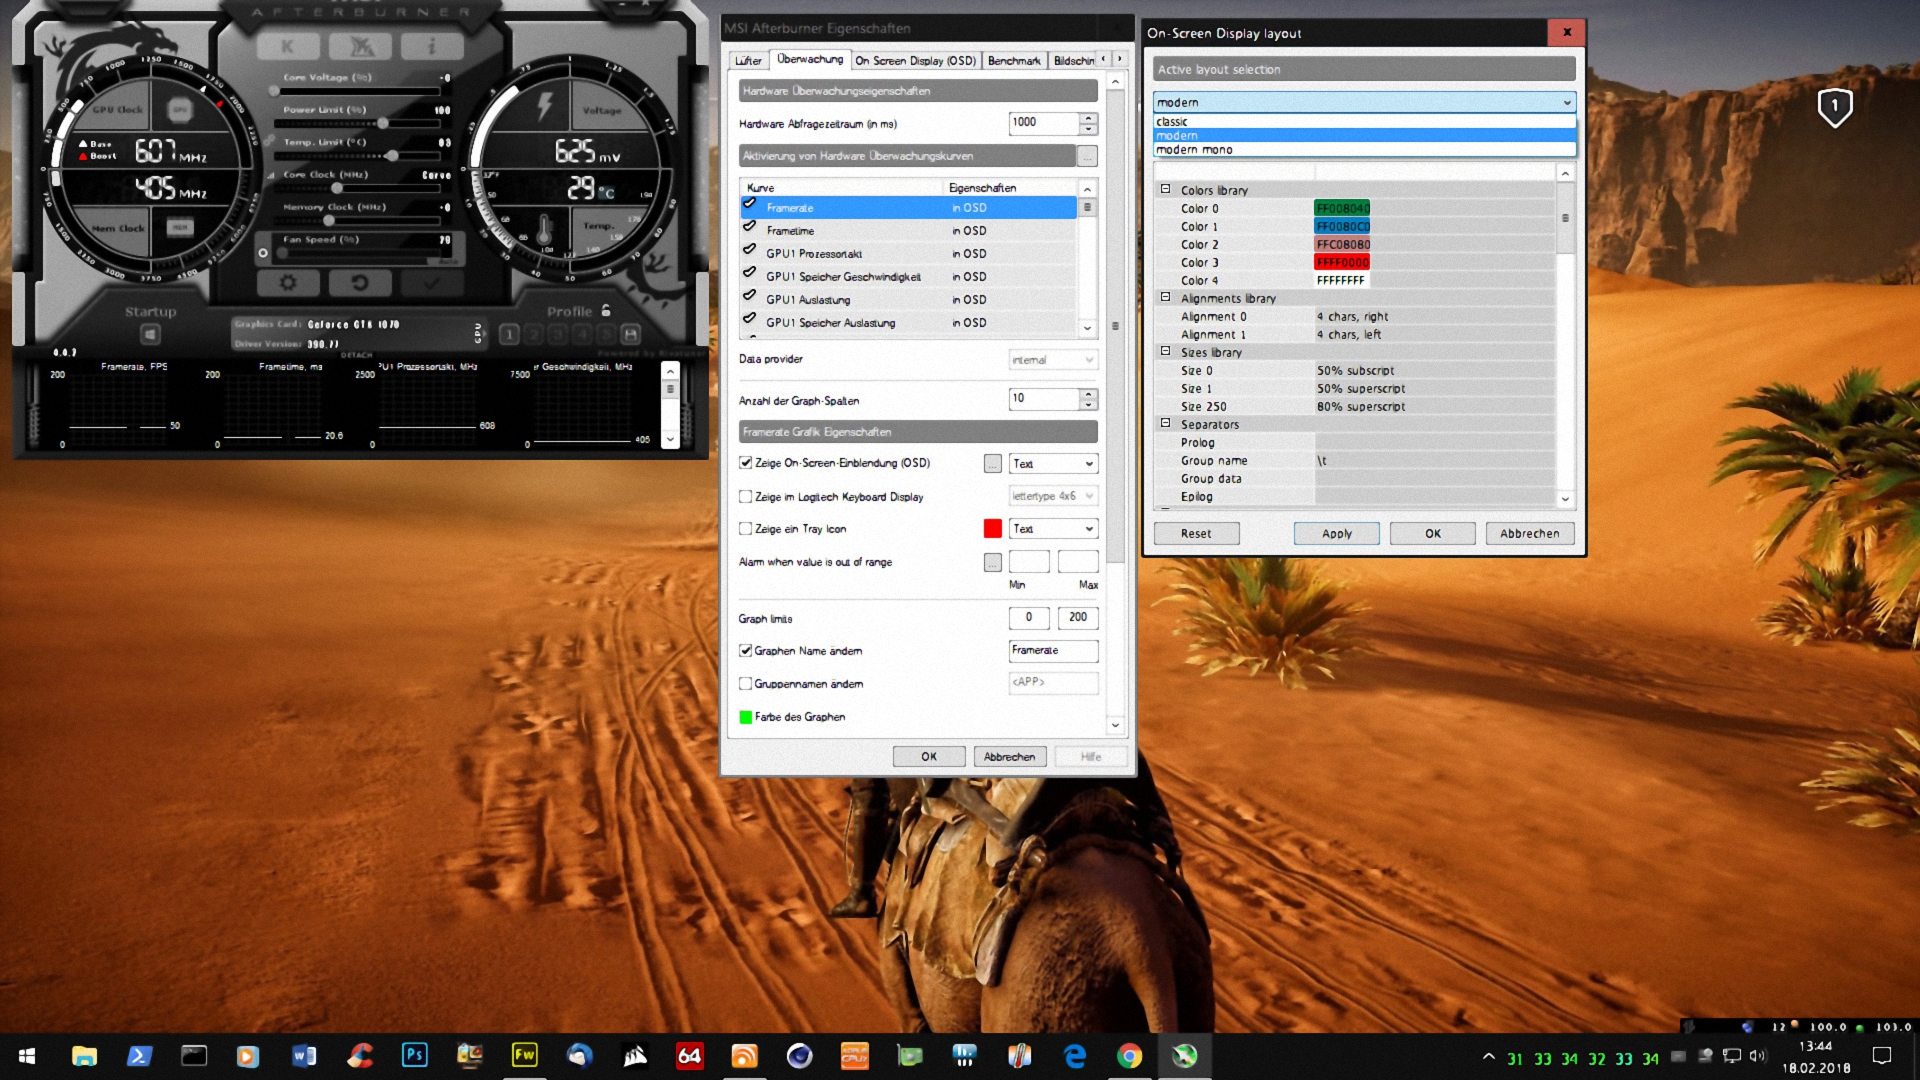This screenshot has width=1920, height=1080.
Task: Open the Benchmark tab
Action: [1014, 61]
